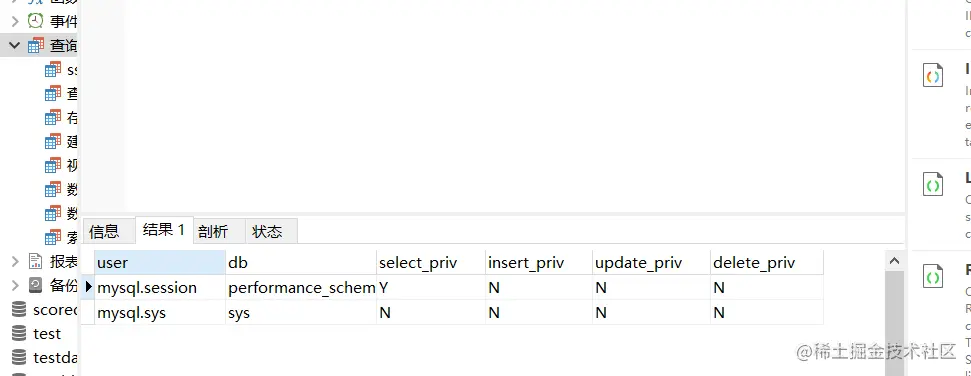Click the multicolor code snippet icon in the right panel
The width and height of the screenshot is (971, 376).
pyautogui.click(x=933, y=76)
